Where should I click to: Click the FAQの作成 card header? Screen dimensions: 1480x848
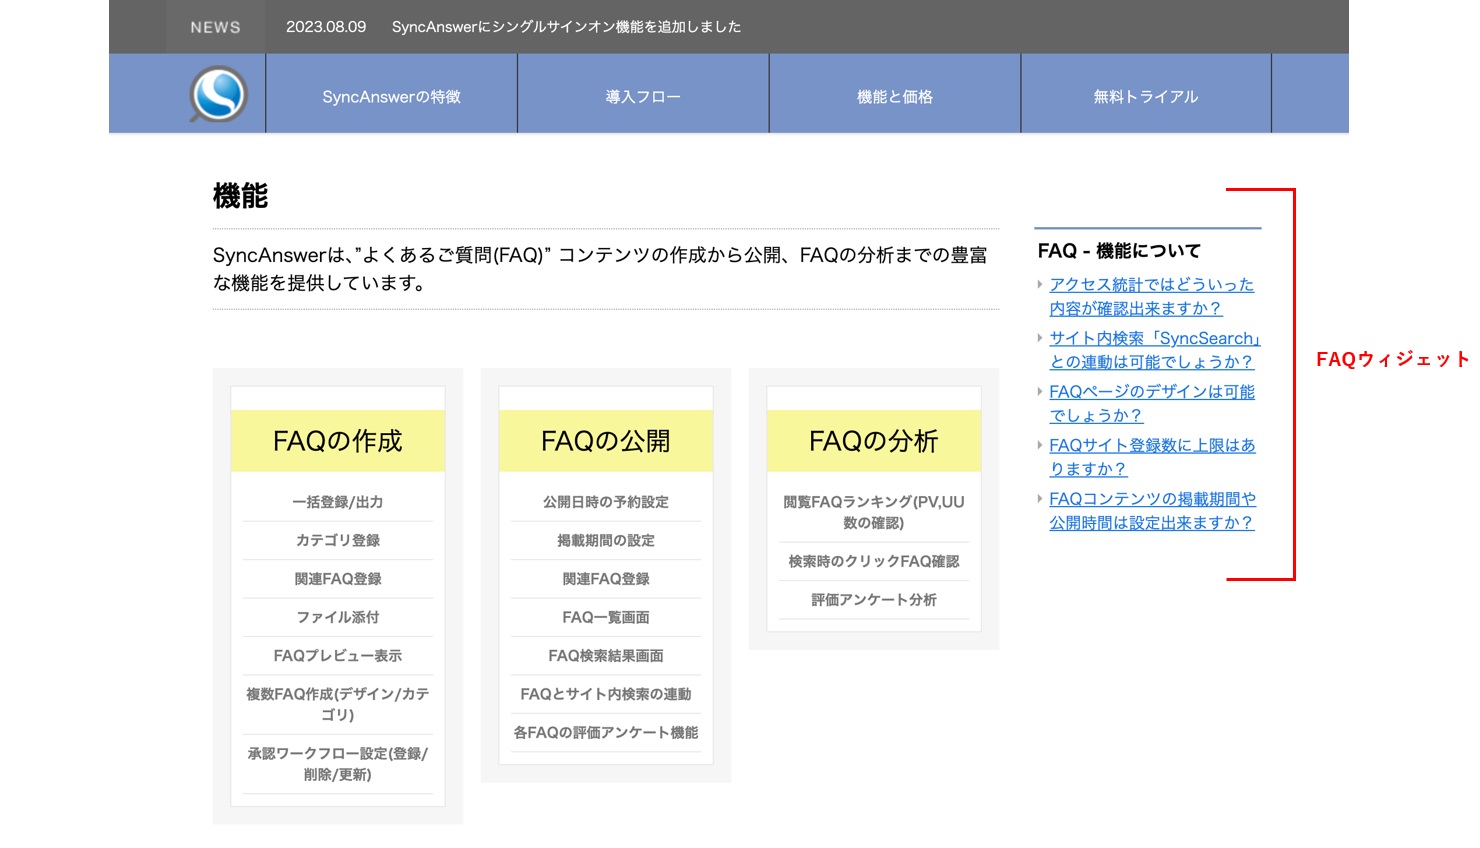338,441
